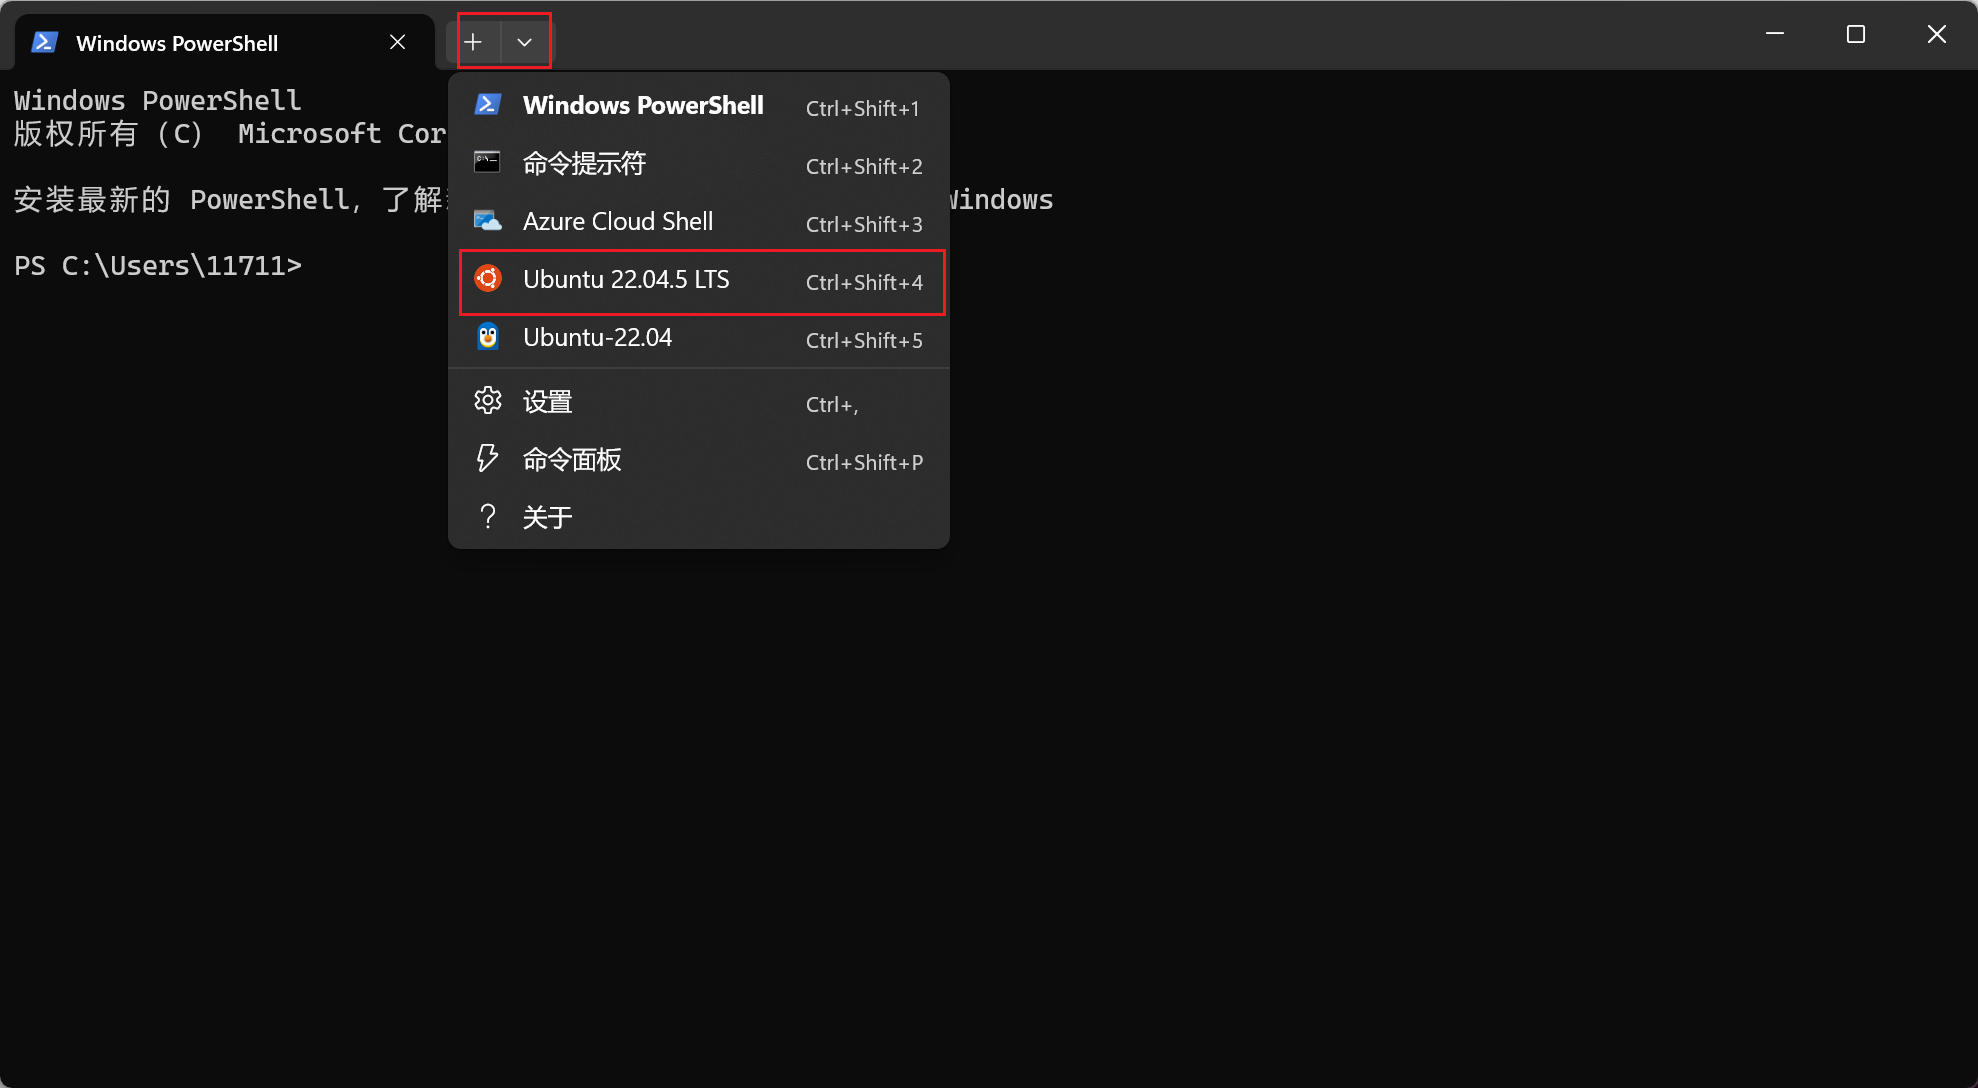This screenshot has width=1978, height=1088.
Task: Click the PowerShell icon on the open tab
Action: point(44,42)
